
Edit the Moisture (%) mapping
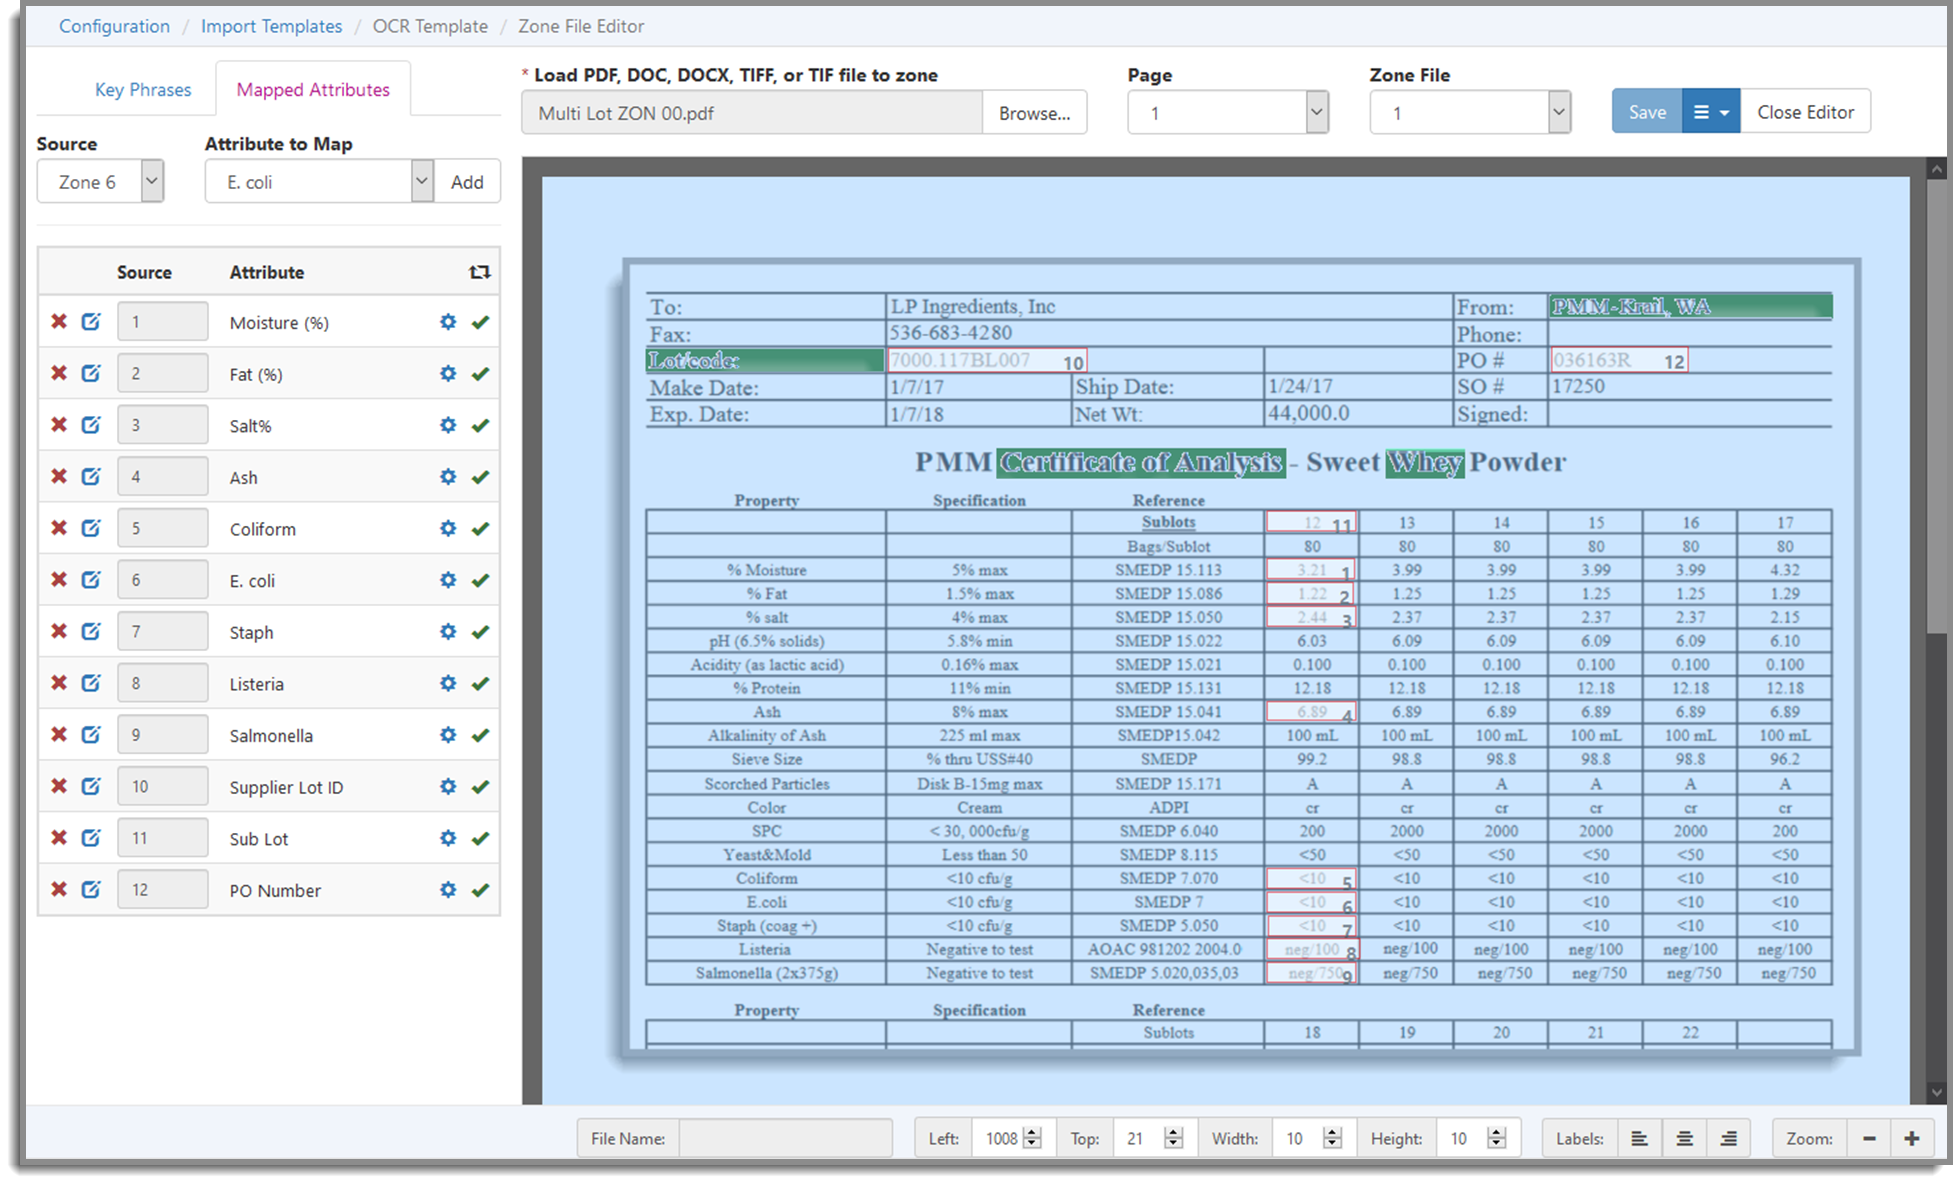click(x=91, y=322)
